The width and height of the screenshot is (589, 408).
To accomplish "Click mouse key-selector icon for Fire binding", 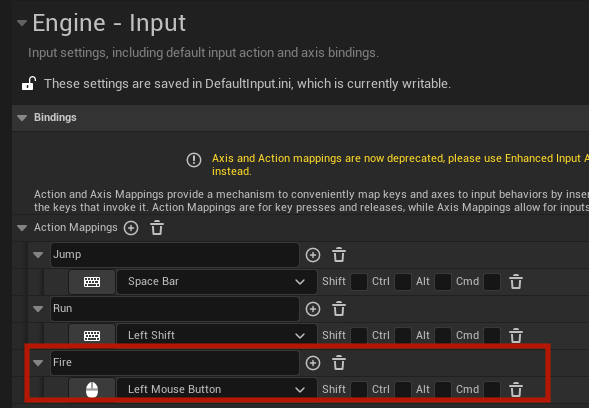I will pyautogui.click(x=92, y=389).
